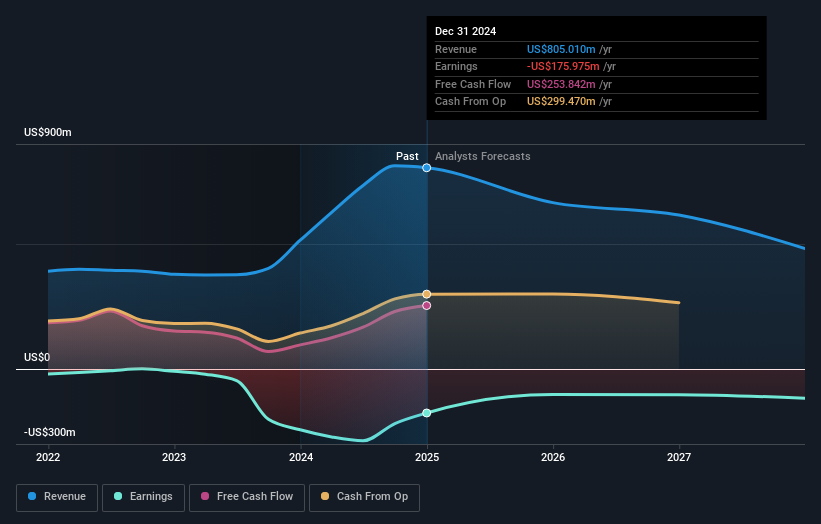Click the blue Revenue data point at 2025
Image resolution: width=821 pixels, height=524 pixels.
(x=427, y=168)
